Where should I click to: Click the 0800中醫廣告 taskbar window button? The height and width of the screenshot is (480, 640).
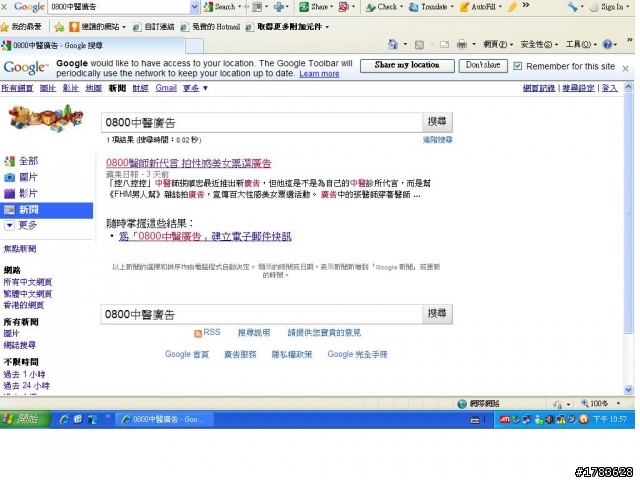(164, 420)
